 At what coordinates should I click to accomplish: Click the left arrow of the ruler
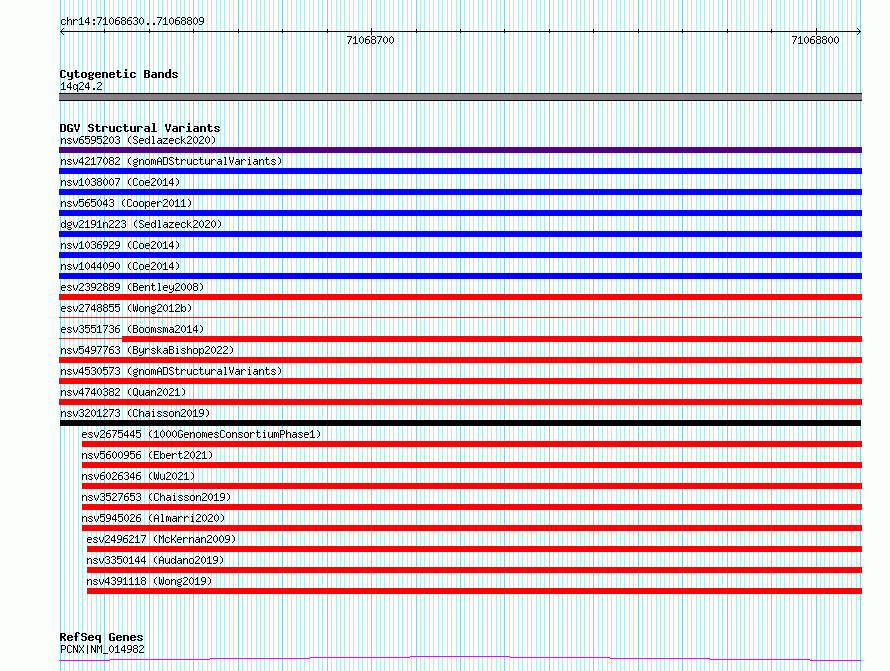[x=62, y=32]
